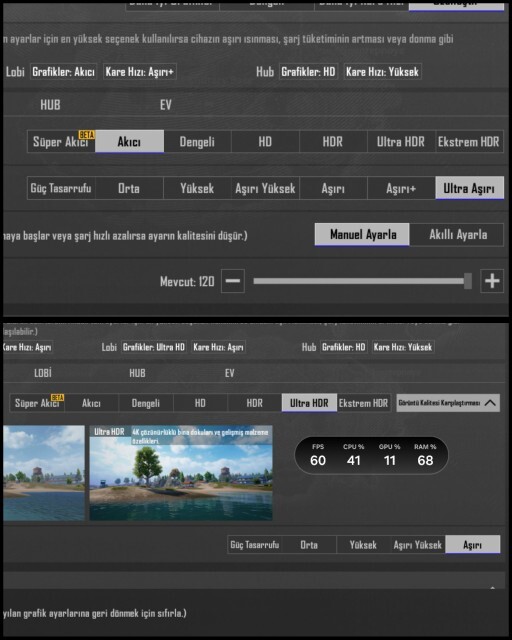Choose Aşırı Yüksek frame rate, upper panel
The image size is (512, 640).
265,188
